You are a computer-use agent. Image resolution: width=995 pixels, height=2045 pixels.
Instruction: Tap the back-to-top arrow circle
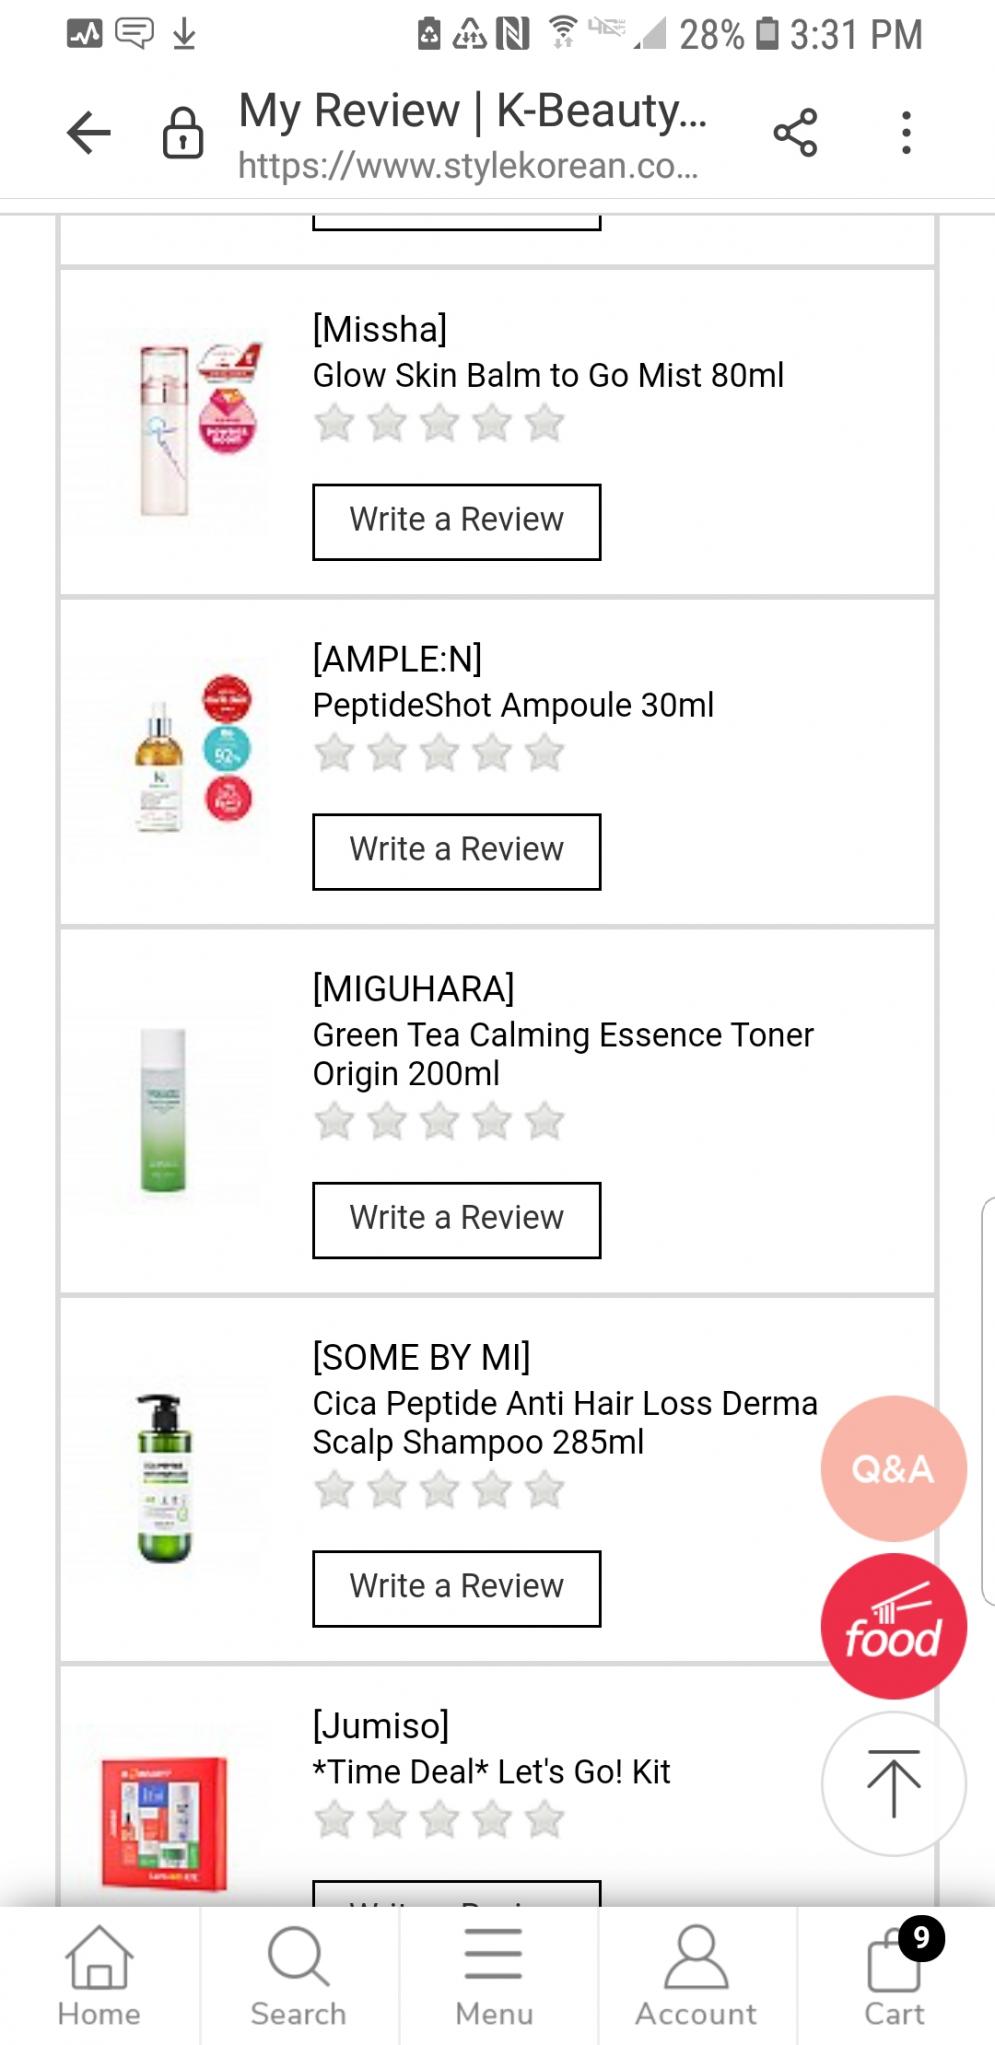[893, 1784]
